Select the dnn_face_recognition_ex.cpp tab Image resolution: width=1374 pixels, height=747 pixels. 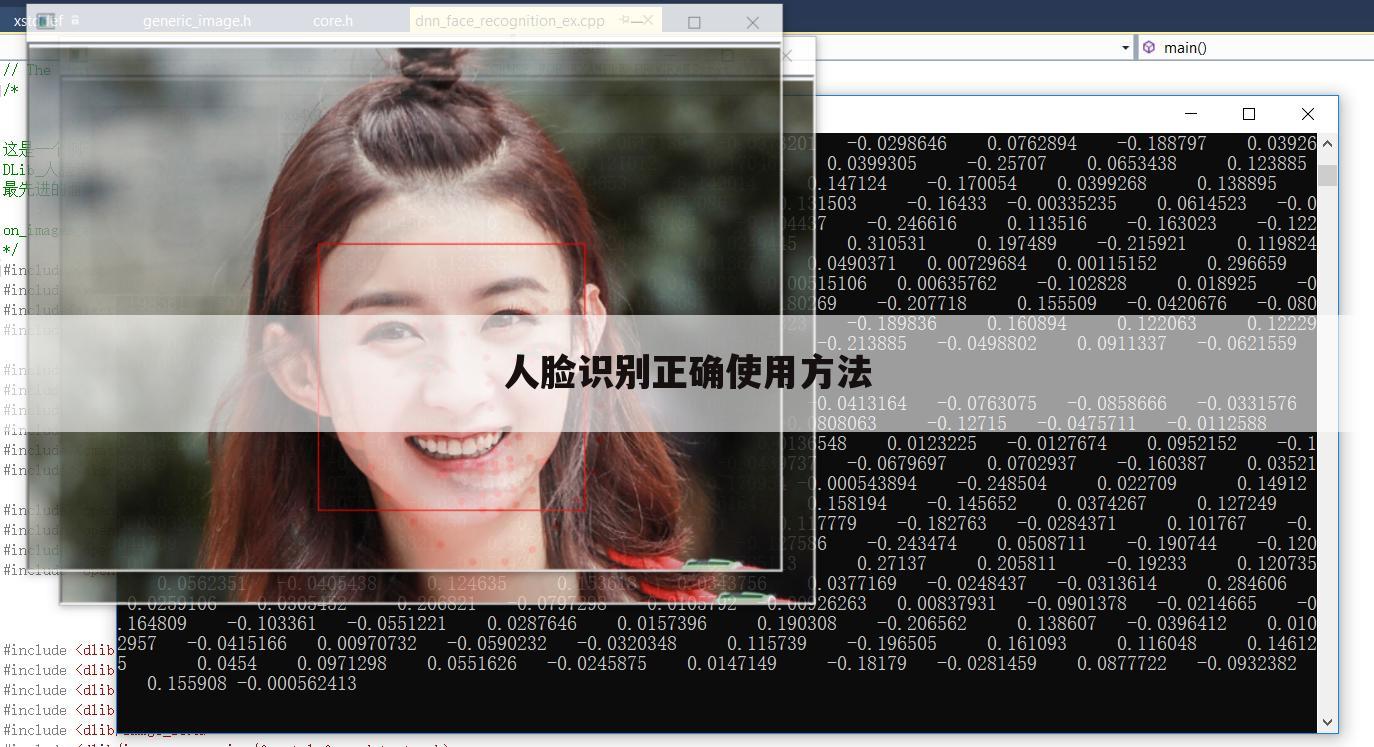pos(510,21)
